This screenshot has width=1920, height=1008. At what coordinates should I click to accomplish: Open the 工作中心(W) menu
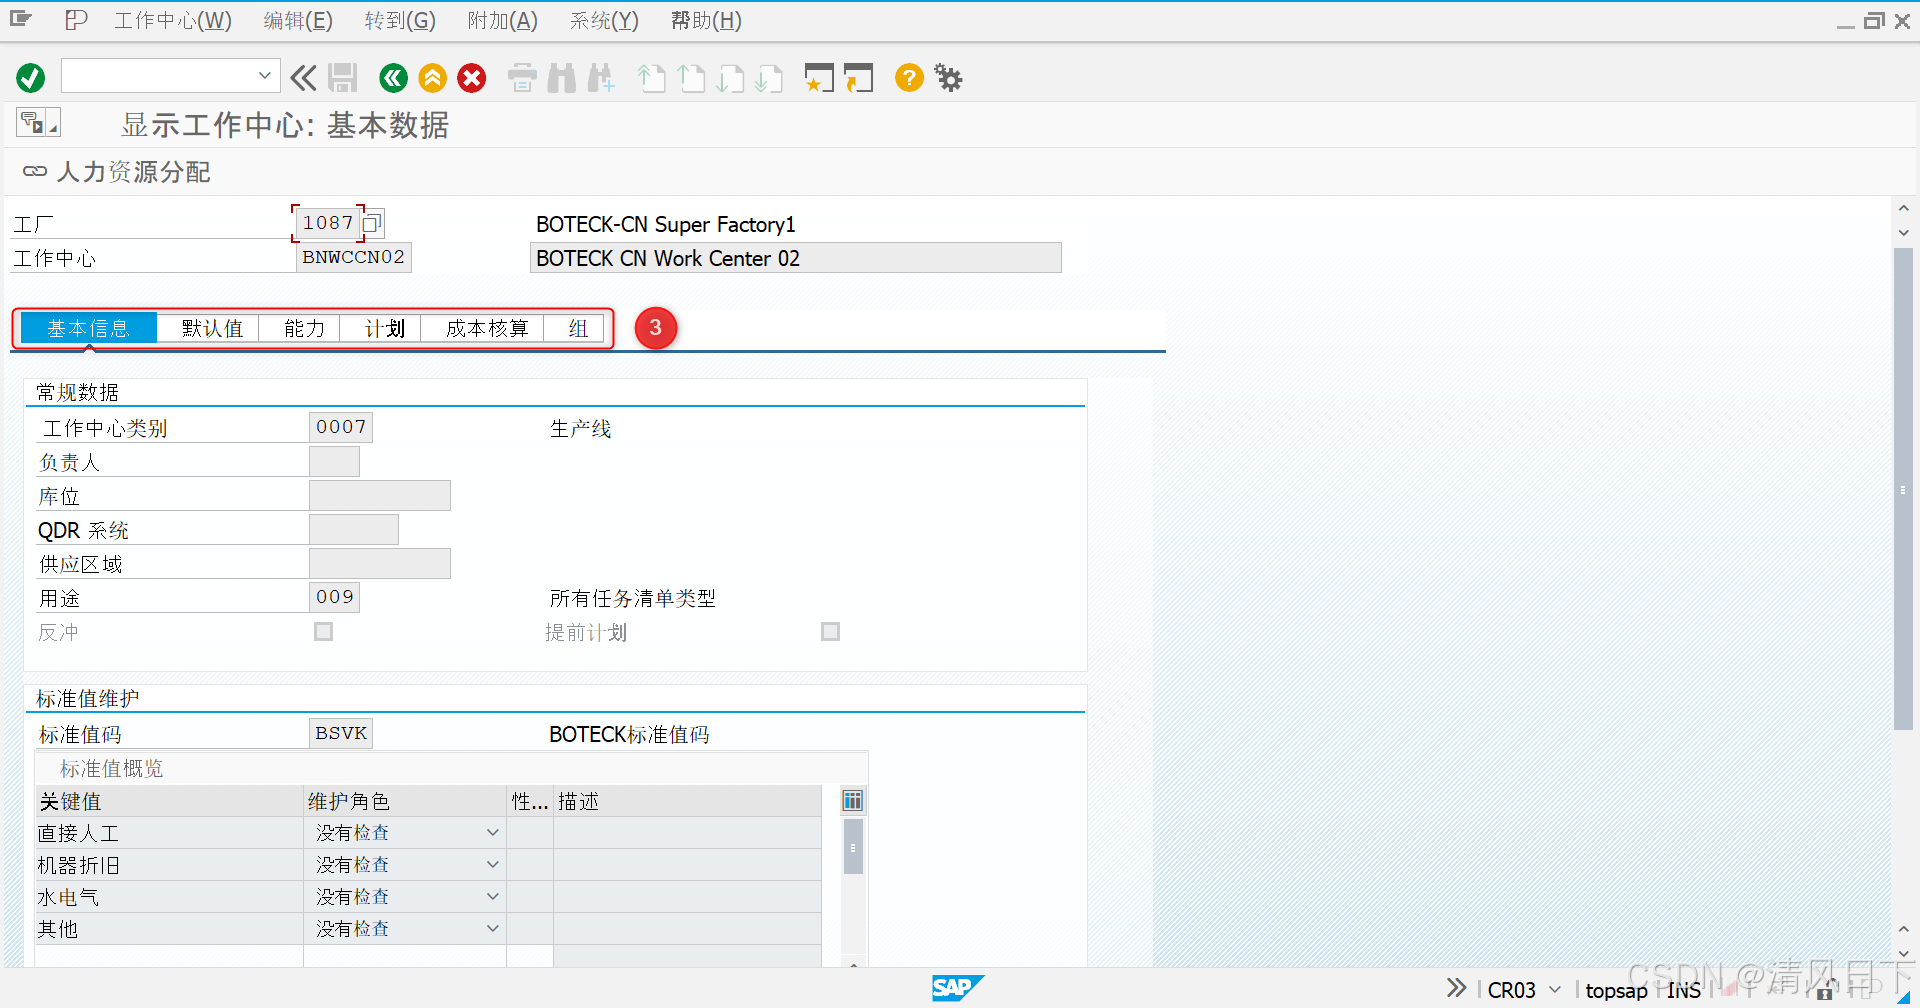point(173,21)
